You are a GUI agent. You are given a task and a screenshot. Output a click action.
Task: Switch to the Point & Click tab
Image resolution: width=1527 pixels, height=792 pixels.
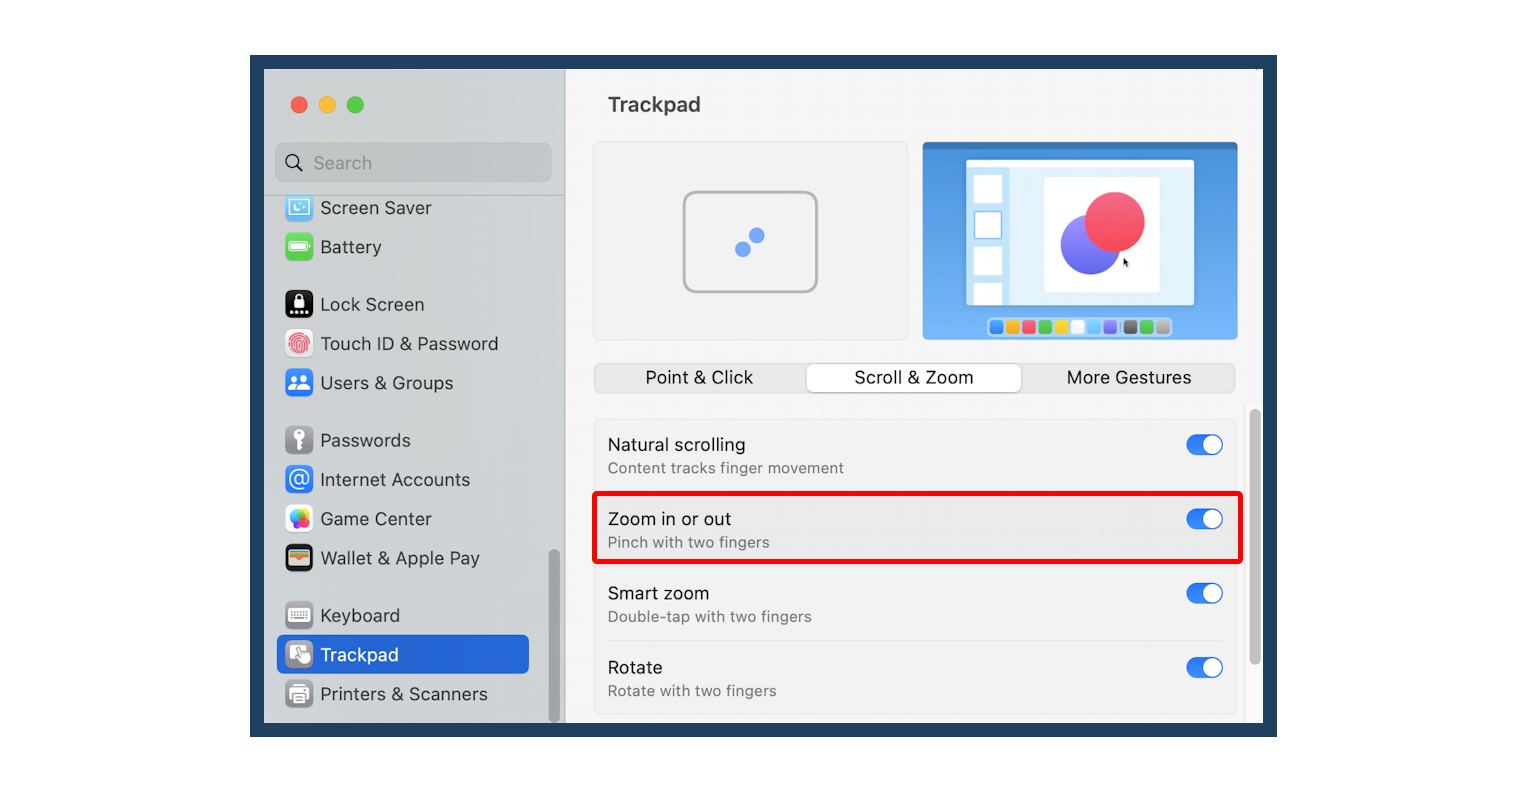tap(699, 377)
